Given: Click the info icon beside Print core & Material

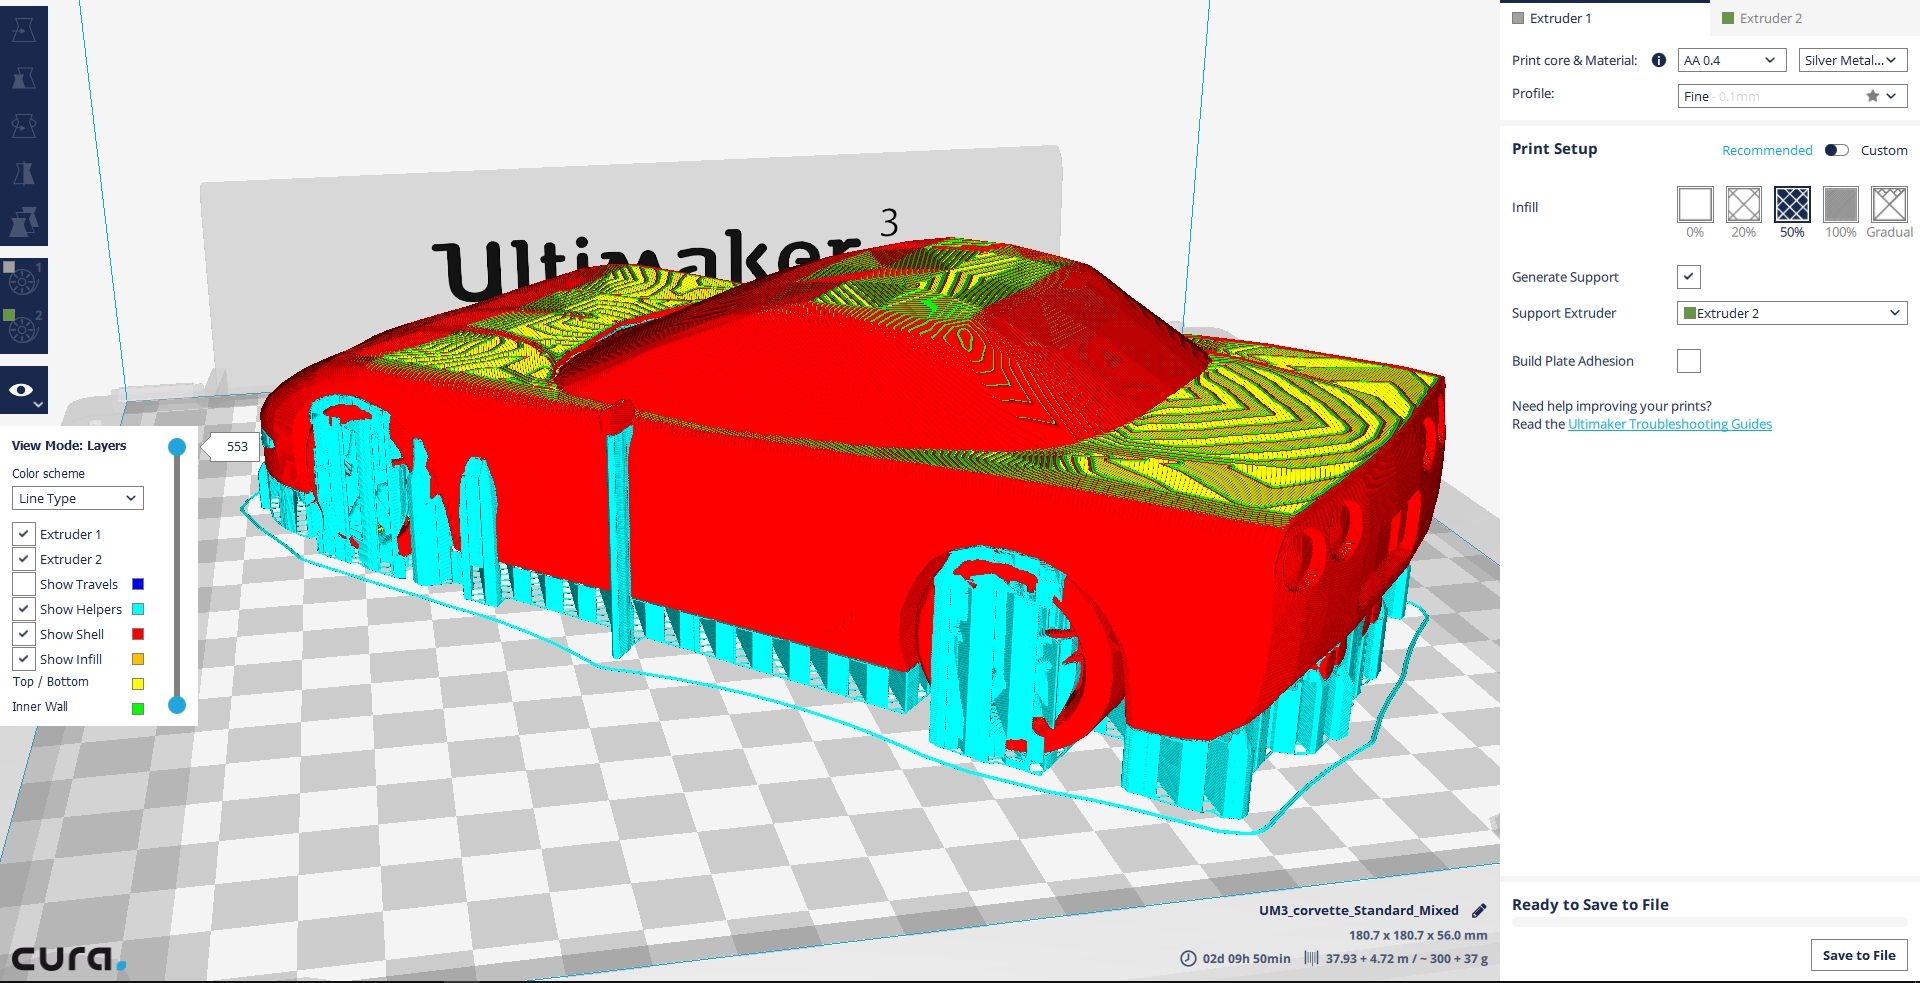Looking at the screenshot, I should point(1659,60).
